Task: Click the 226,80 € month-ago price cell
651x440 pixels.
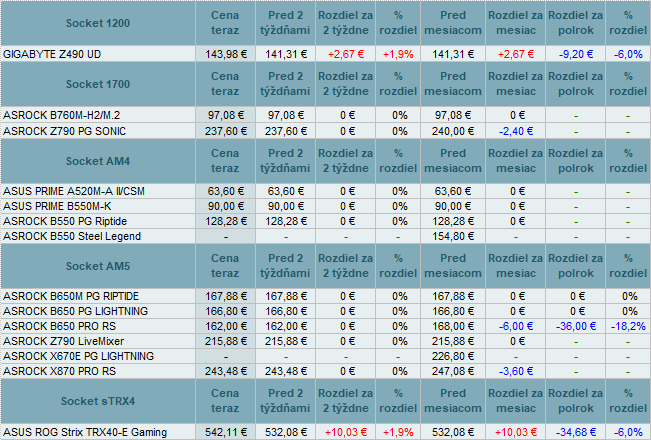Action: click(x=453, y=356)
